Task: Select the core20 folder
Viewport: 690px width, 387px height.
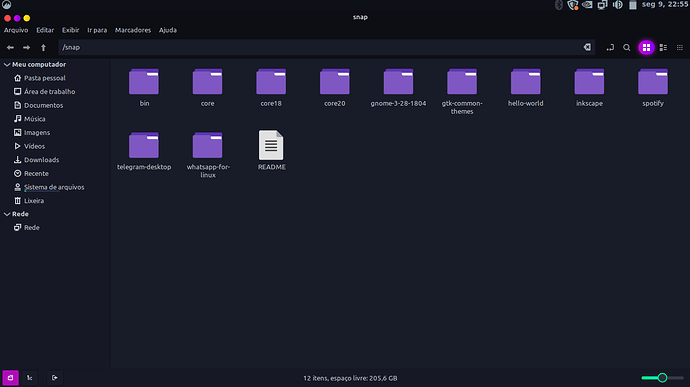Action: 334,82
